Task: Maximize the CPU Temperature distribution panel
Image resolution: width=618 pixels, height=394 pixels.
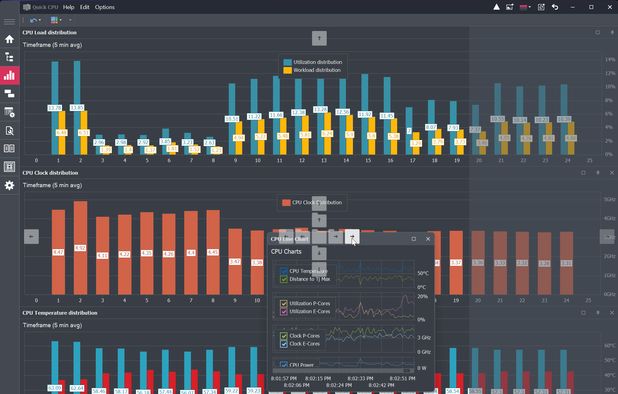Action: click(583, 313)
